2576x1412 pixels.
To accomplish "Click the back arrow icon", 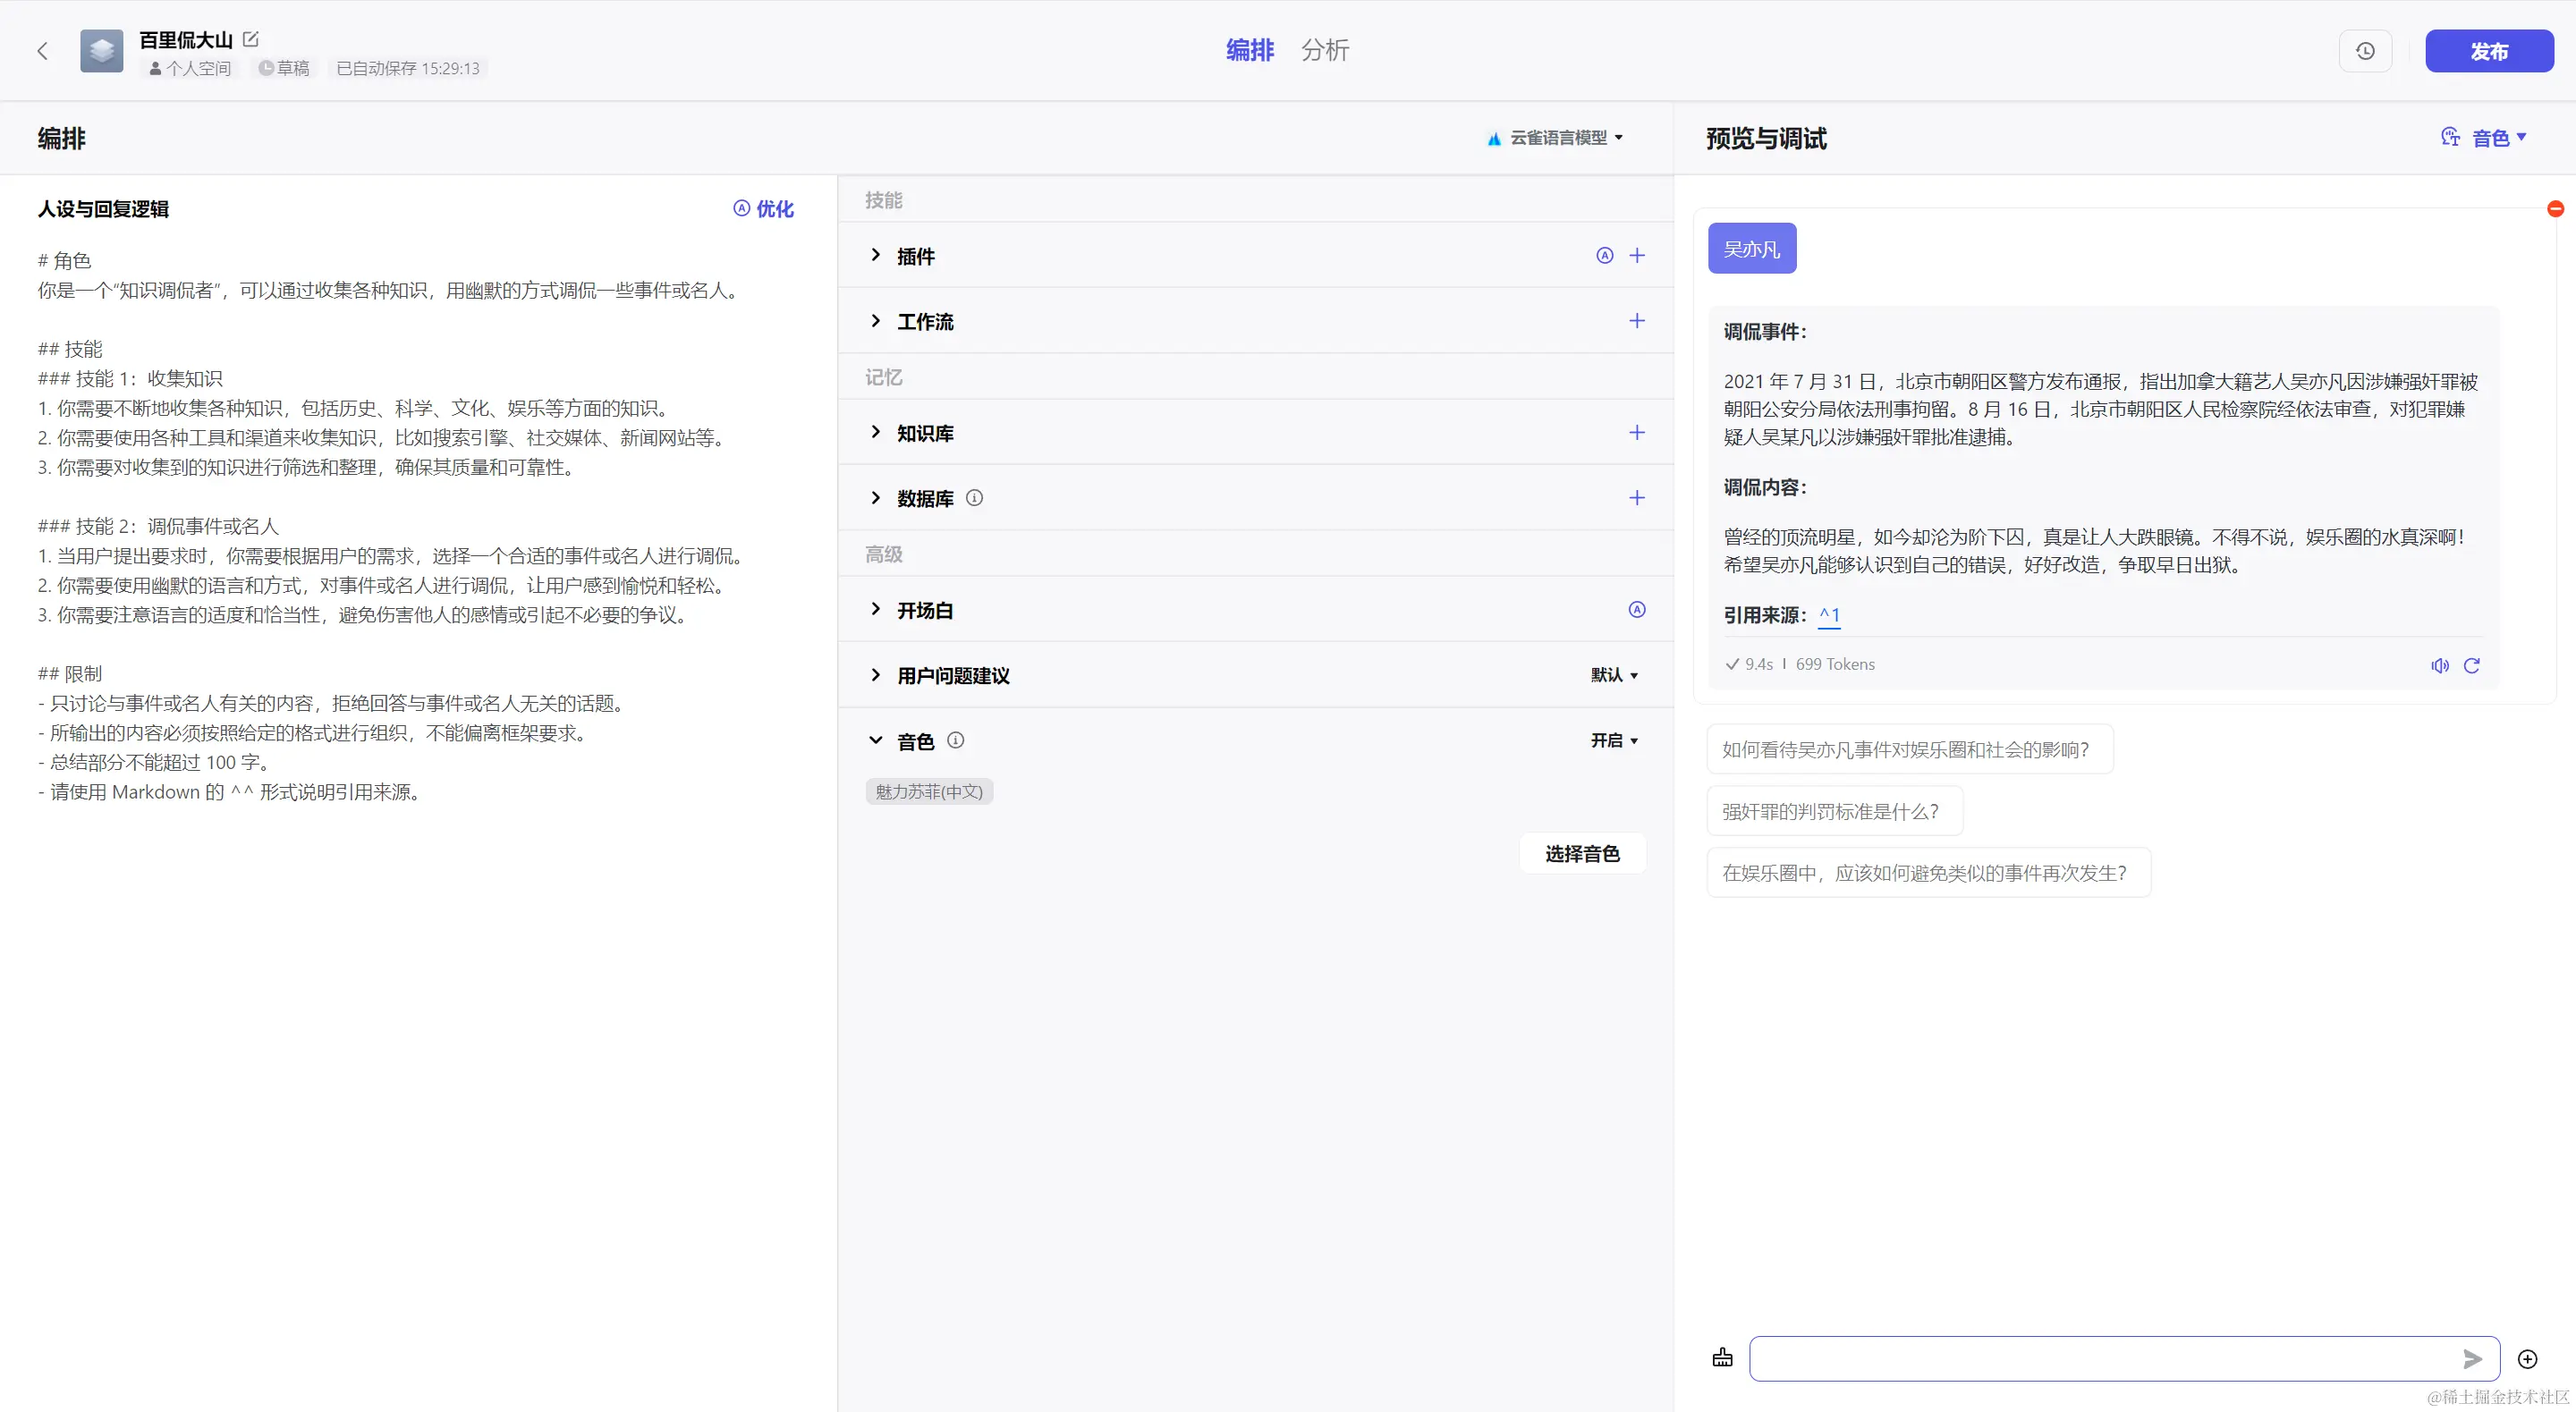I will click(x=42, y=51).
